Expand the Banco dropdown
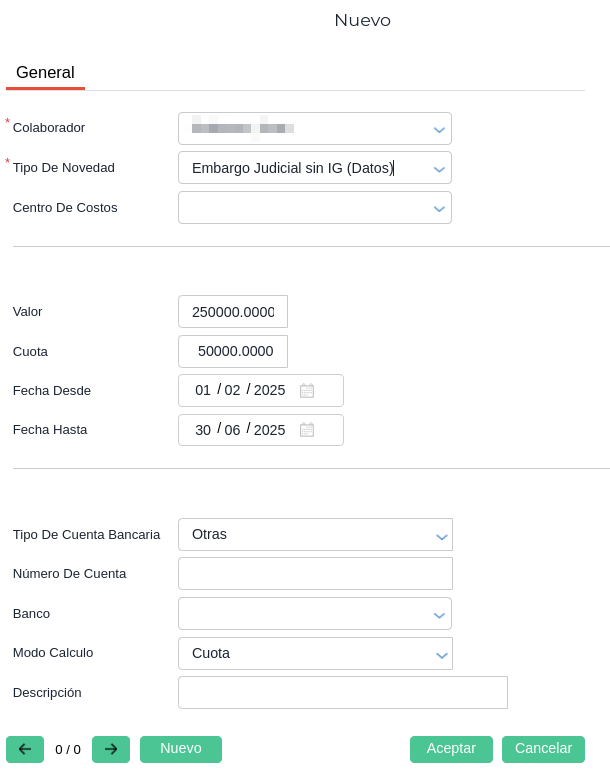This screenshot has width=610, height=776. coord(439,615)
